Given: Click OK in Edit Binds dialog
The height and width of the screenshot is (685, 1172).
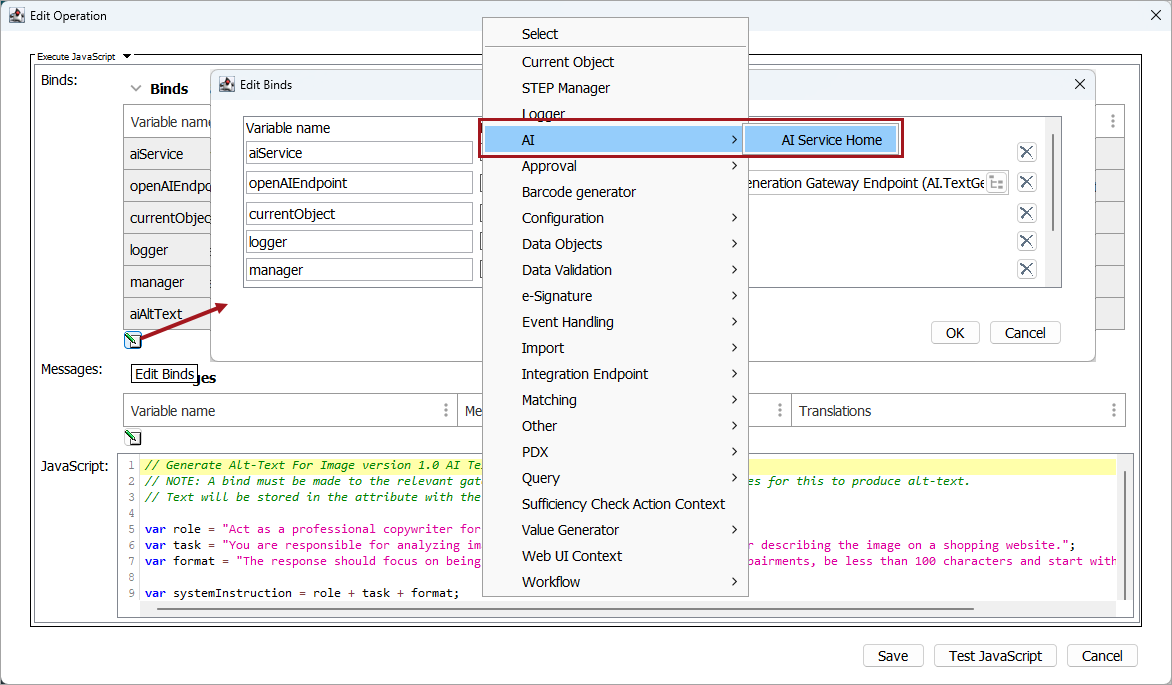Looking at the screenshot, I should coord(955,333).
